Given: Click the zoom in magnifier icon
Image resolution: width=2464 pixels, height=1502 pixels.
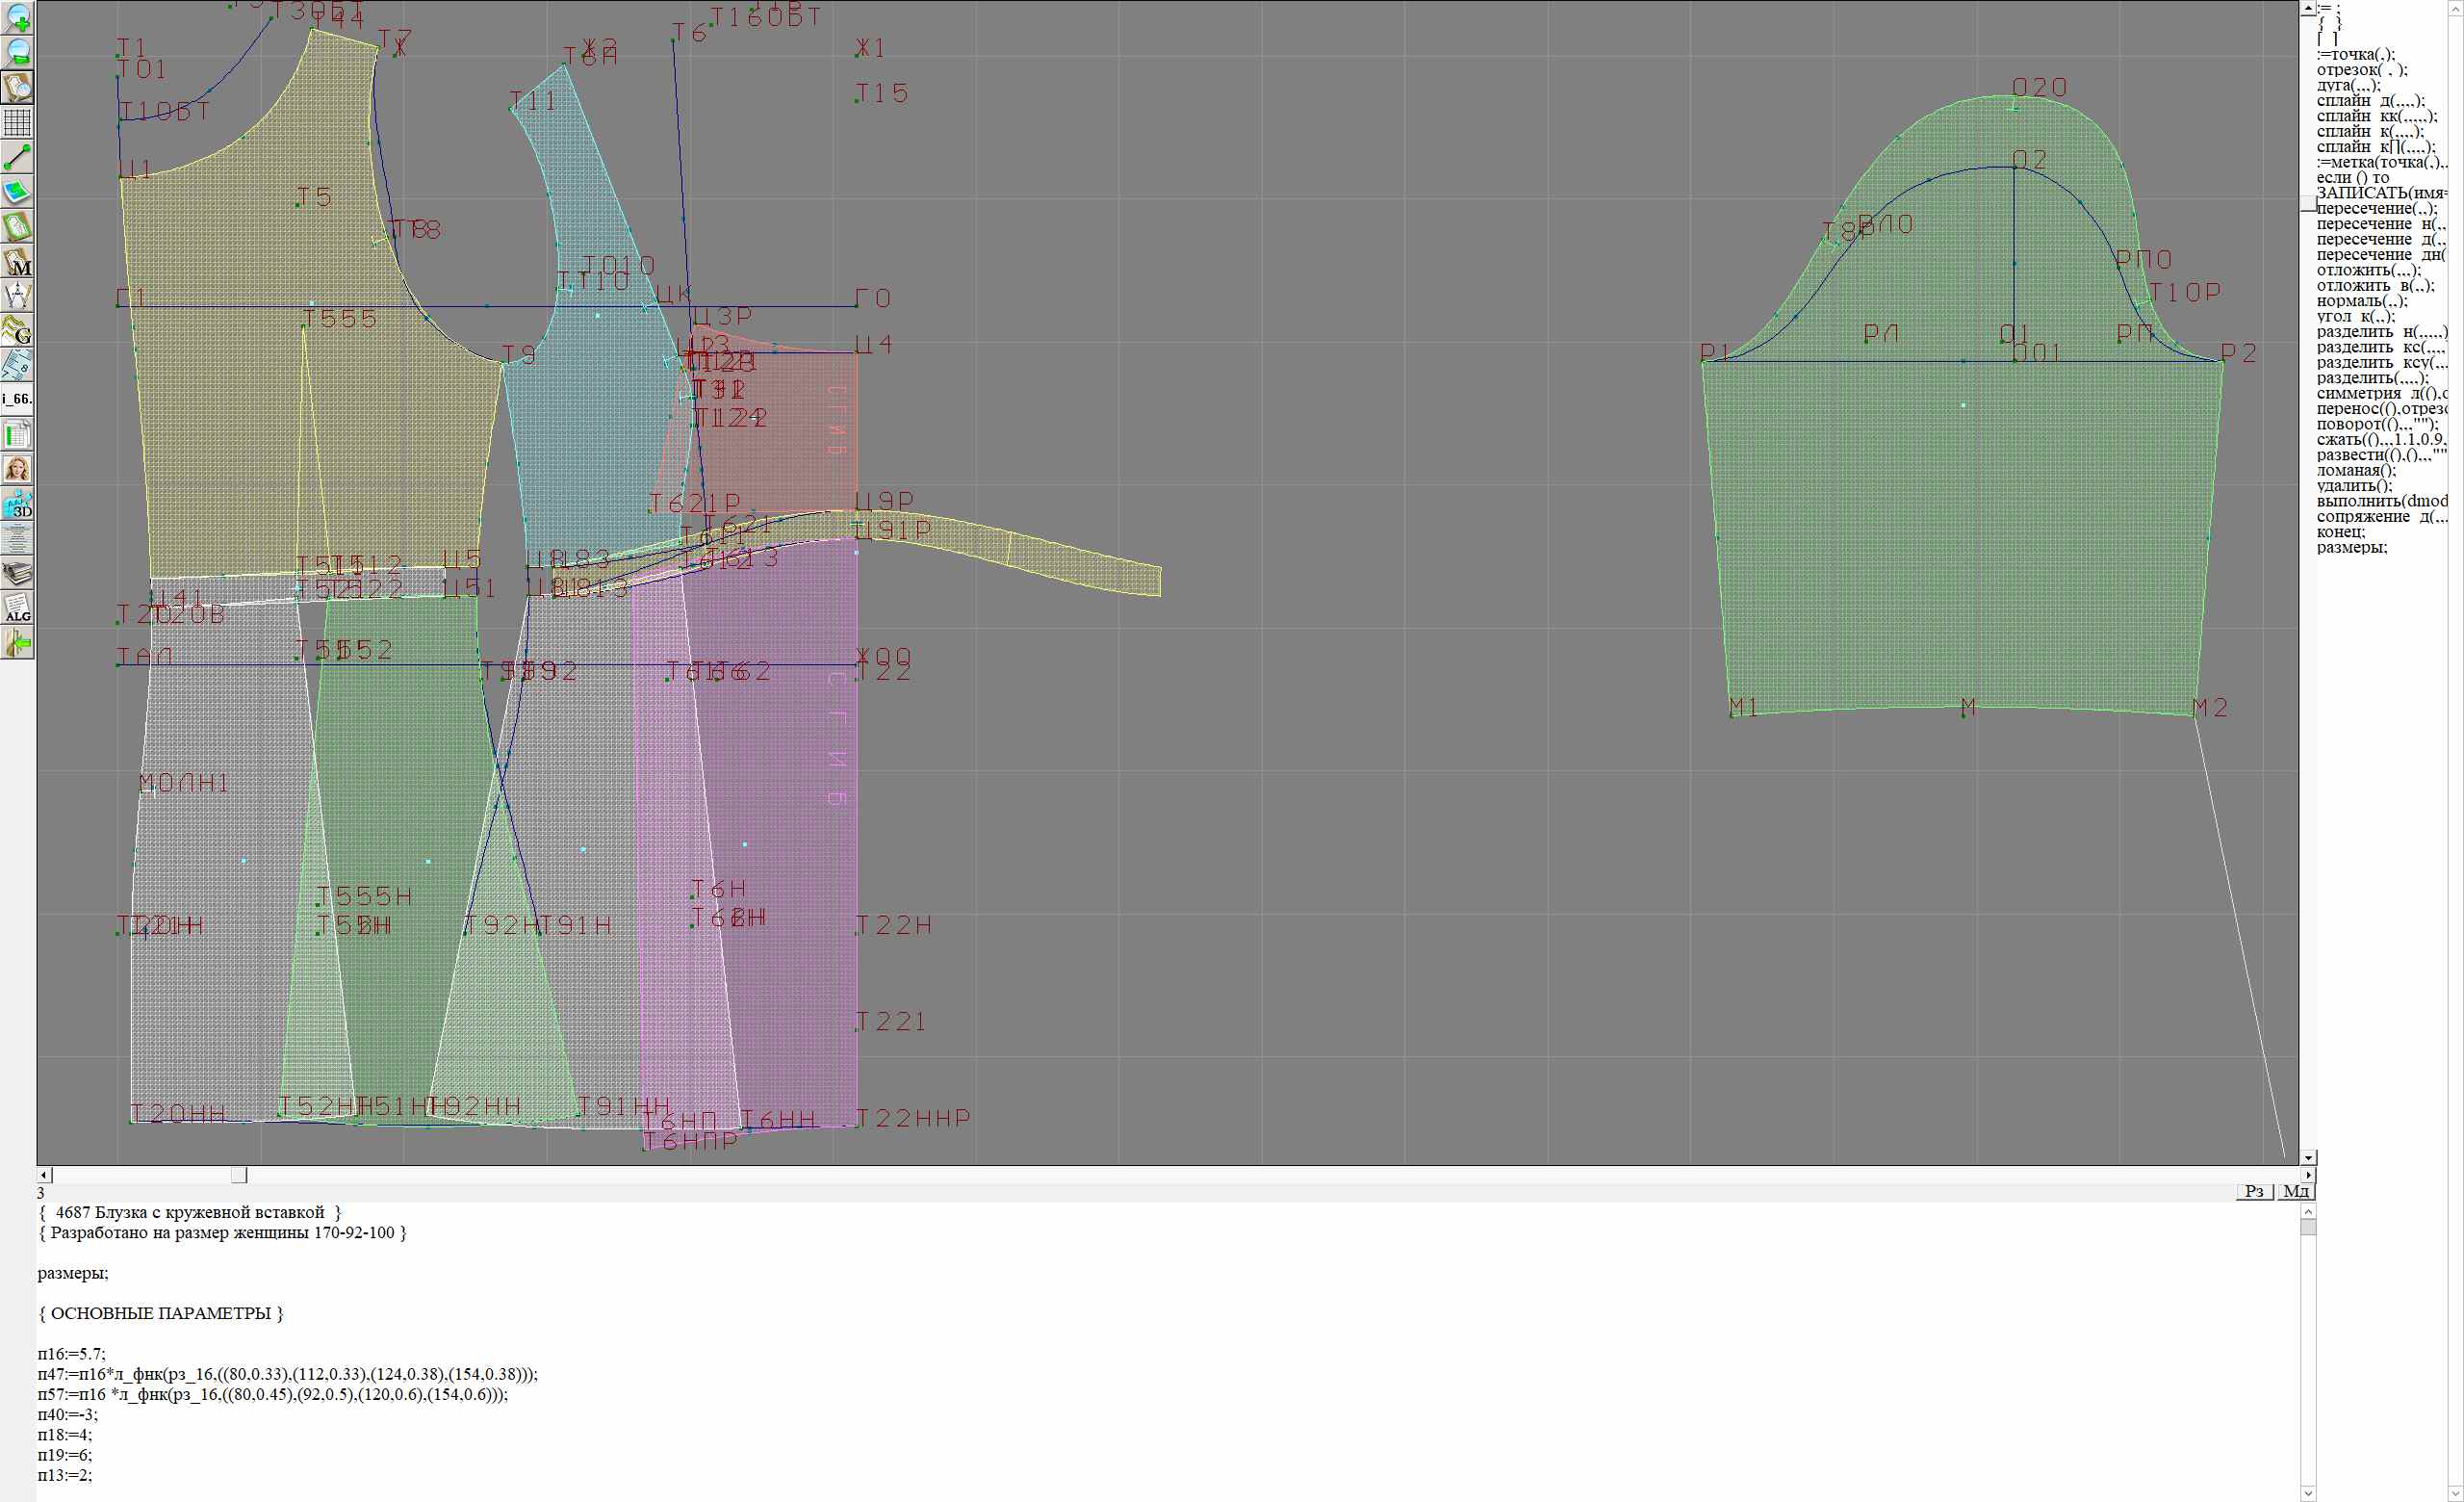Looking at the screenshot, I should tap(18, 18).
